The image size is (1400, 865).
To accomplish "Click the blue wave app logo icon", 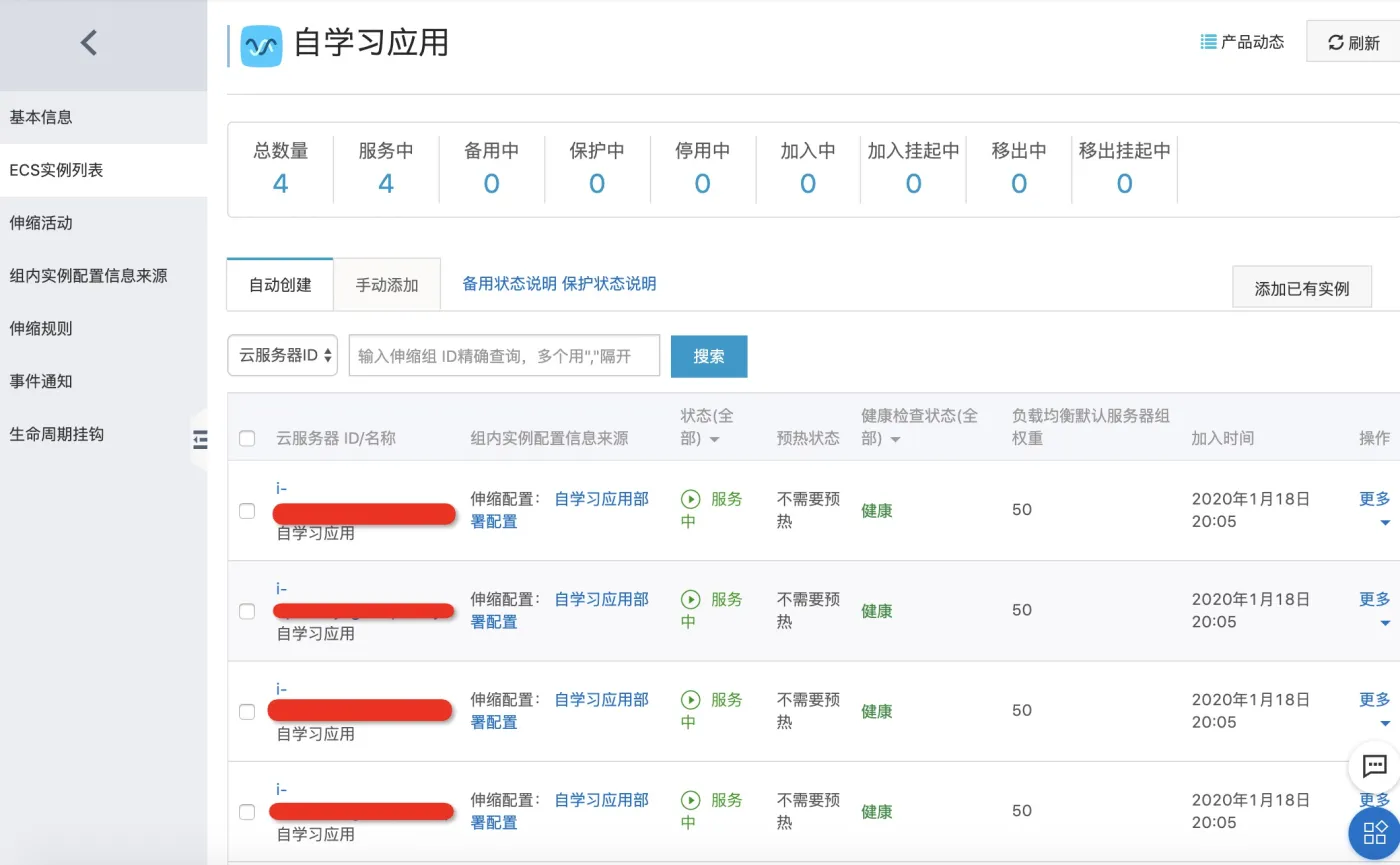I will point(262,46).
